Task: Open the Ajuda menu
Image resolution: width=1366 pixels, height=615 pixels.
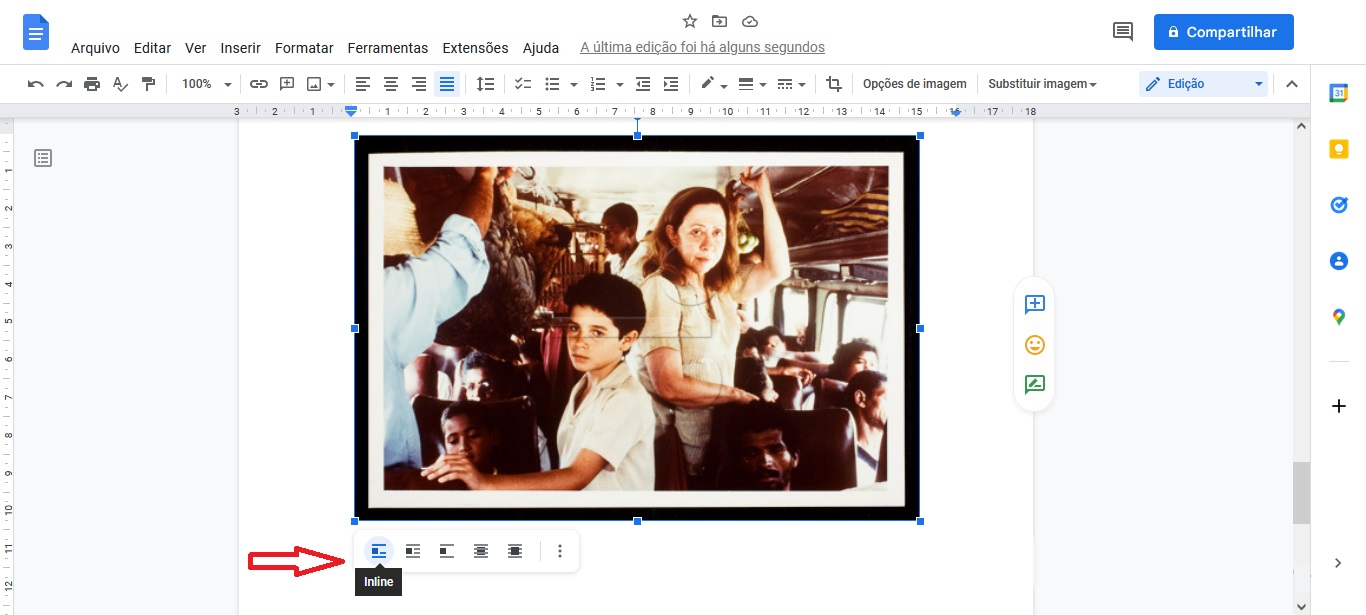Action: click(x=541, y=48)
